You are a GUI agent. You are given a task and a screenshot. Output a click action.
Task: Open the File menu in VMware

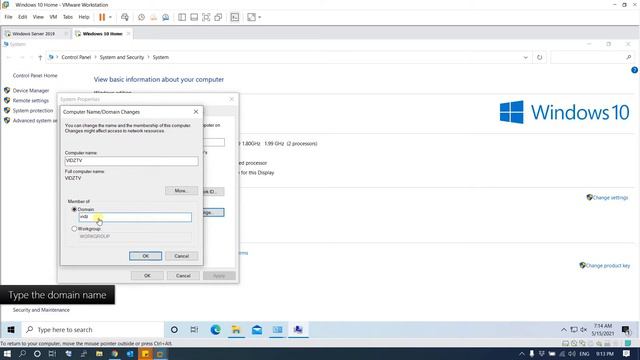click(8, 17)
